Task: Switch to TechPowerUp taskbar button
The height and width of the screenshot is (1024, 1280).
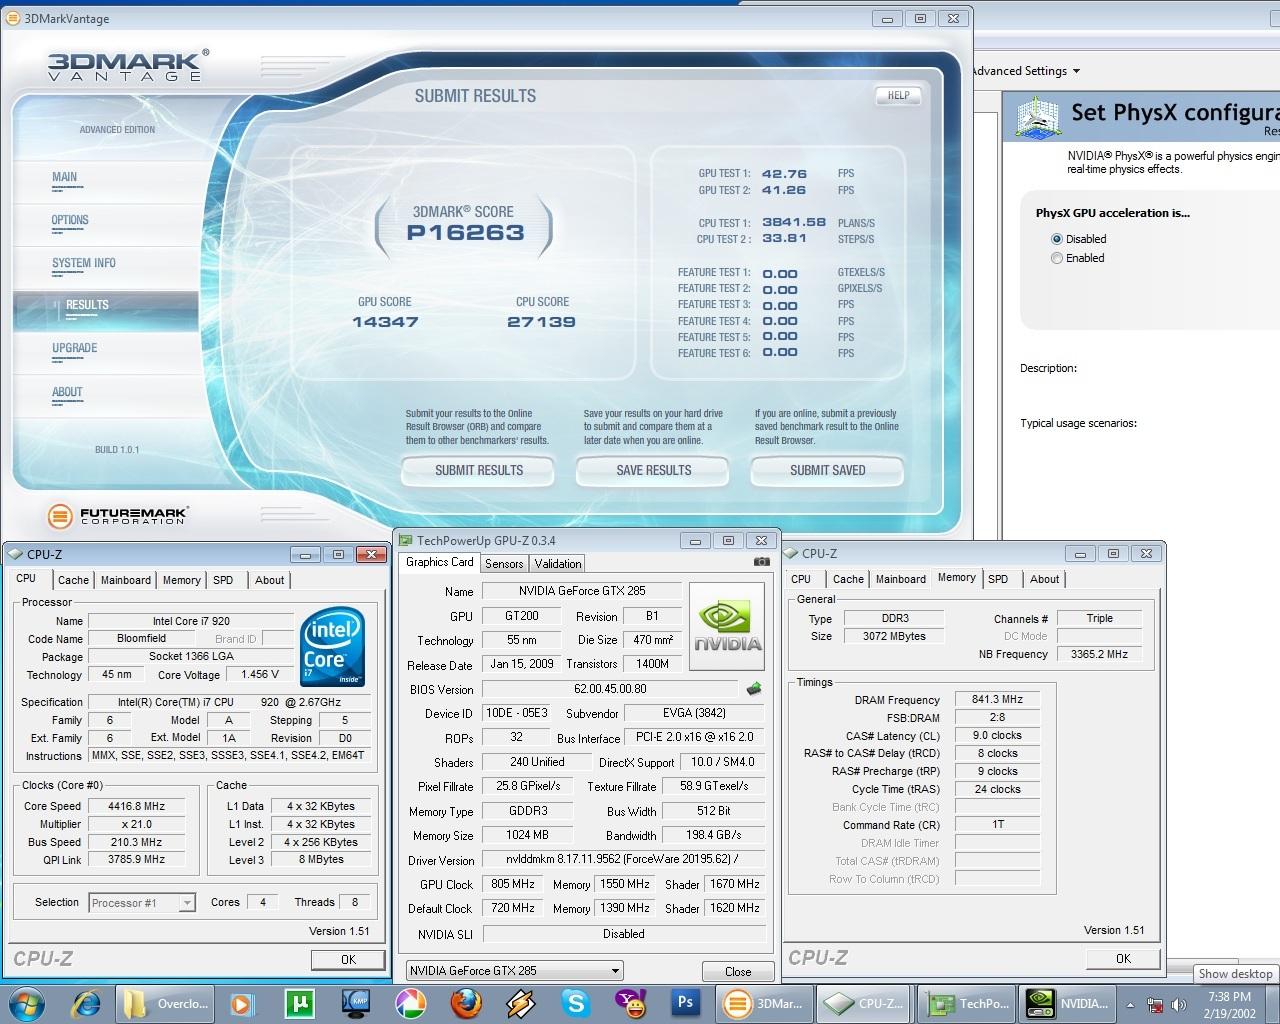Action: coord(967,1003)
